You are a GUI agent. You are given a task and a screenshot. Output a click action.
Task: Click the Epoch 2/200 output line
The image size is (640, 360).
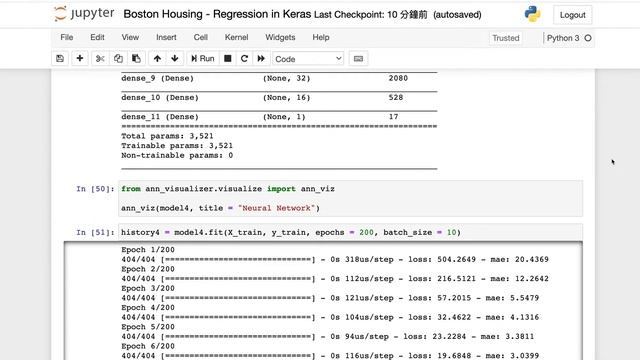coord(148,269)
